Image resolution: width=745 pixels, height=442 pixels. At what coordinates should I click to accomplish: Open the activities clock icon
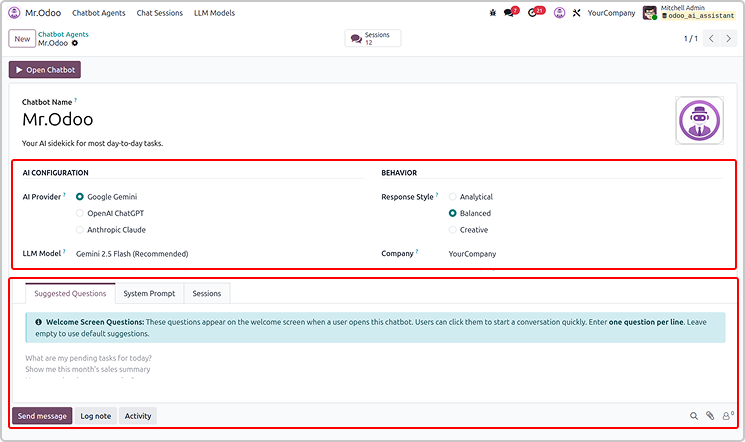pyautogui.click(x=535, y=13)
